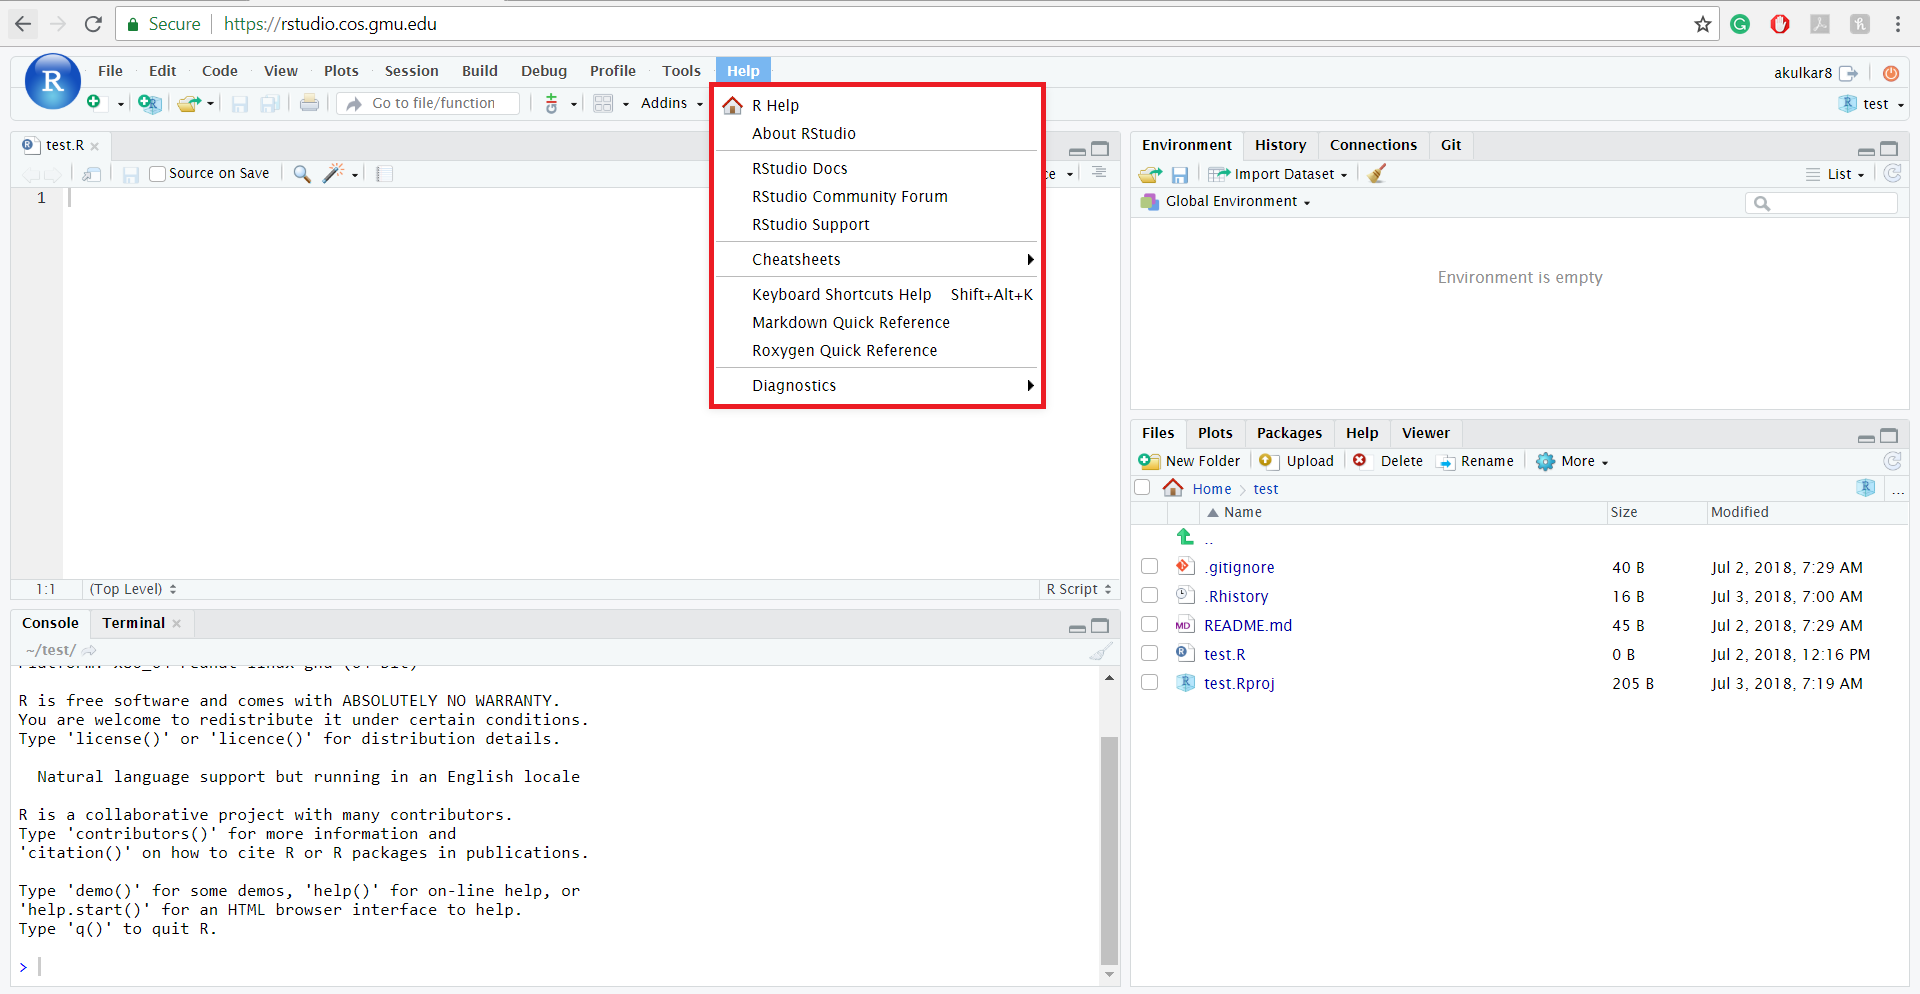Open the test.Rproj file link
This screenshot has width=1920, height=994.
click(1239, 683)
